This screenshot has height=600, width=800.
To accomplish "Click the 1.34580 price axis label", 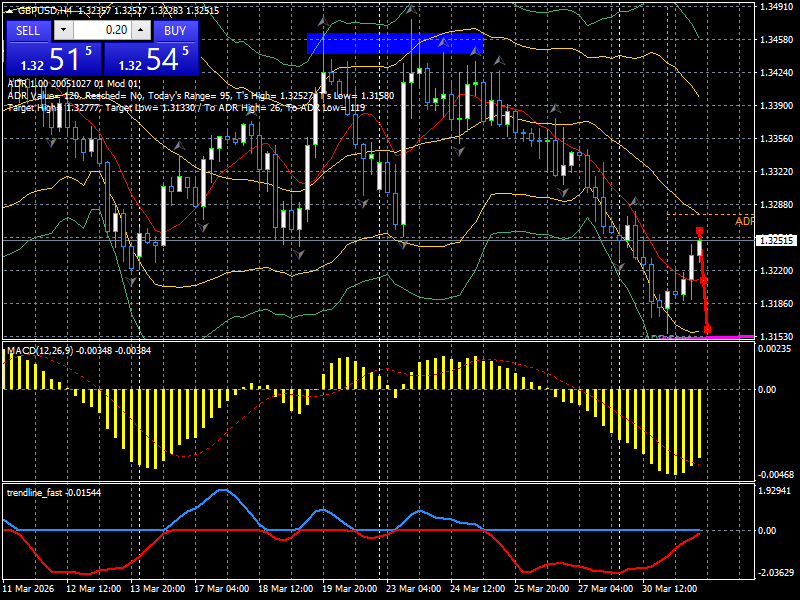I will tap(776, 40).
